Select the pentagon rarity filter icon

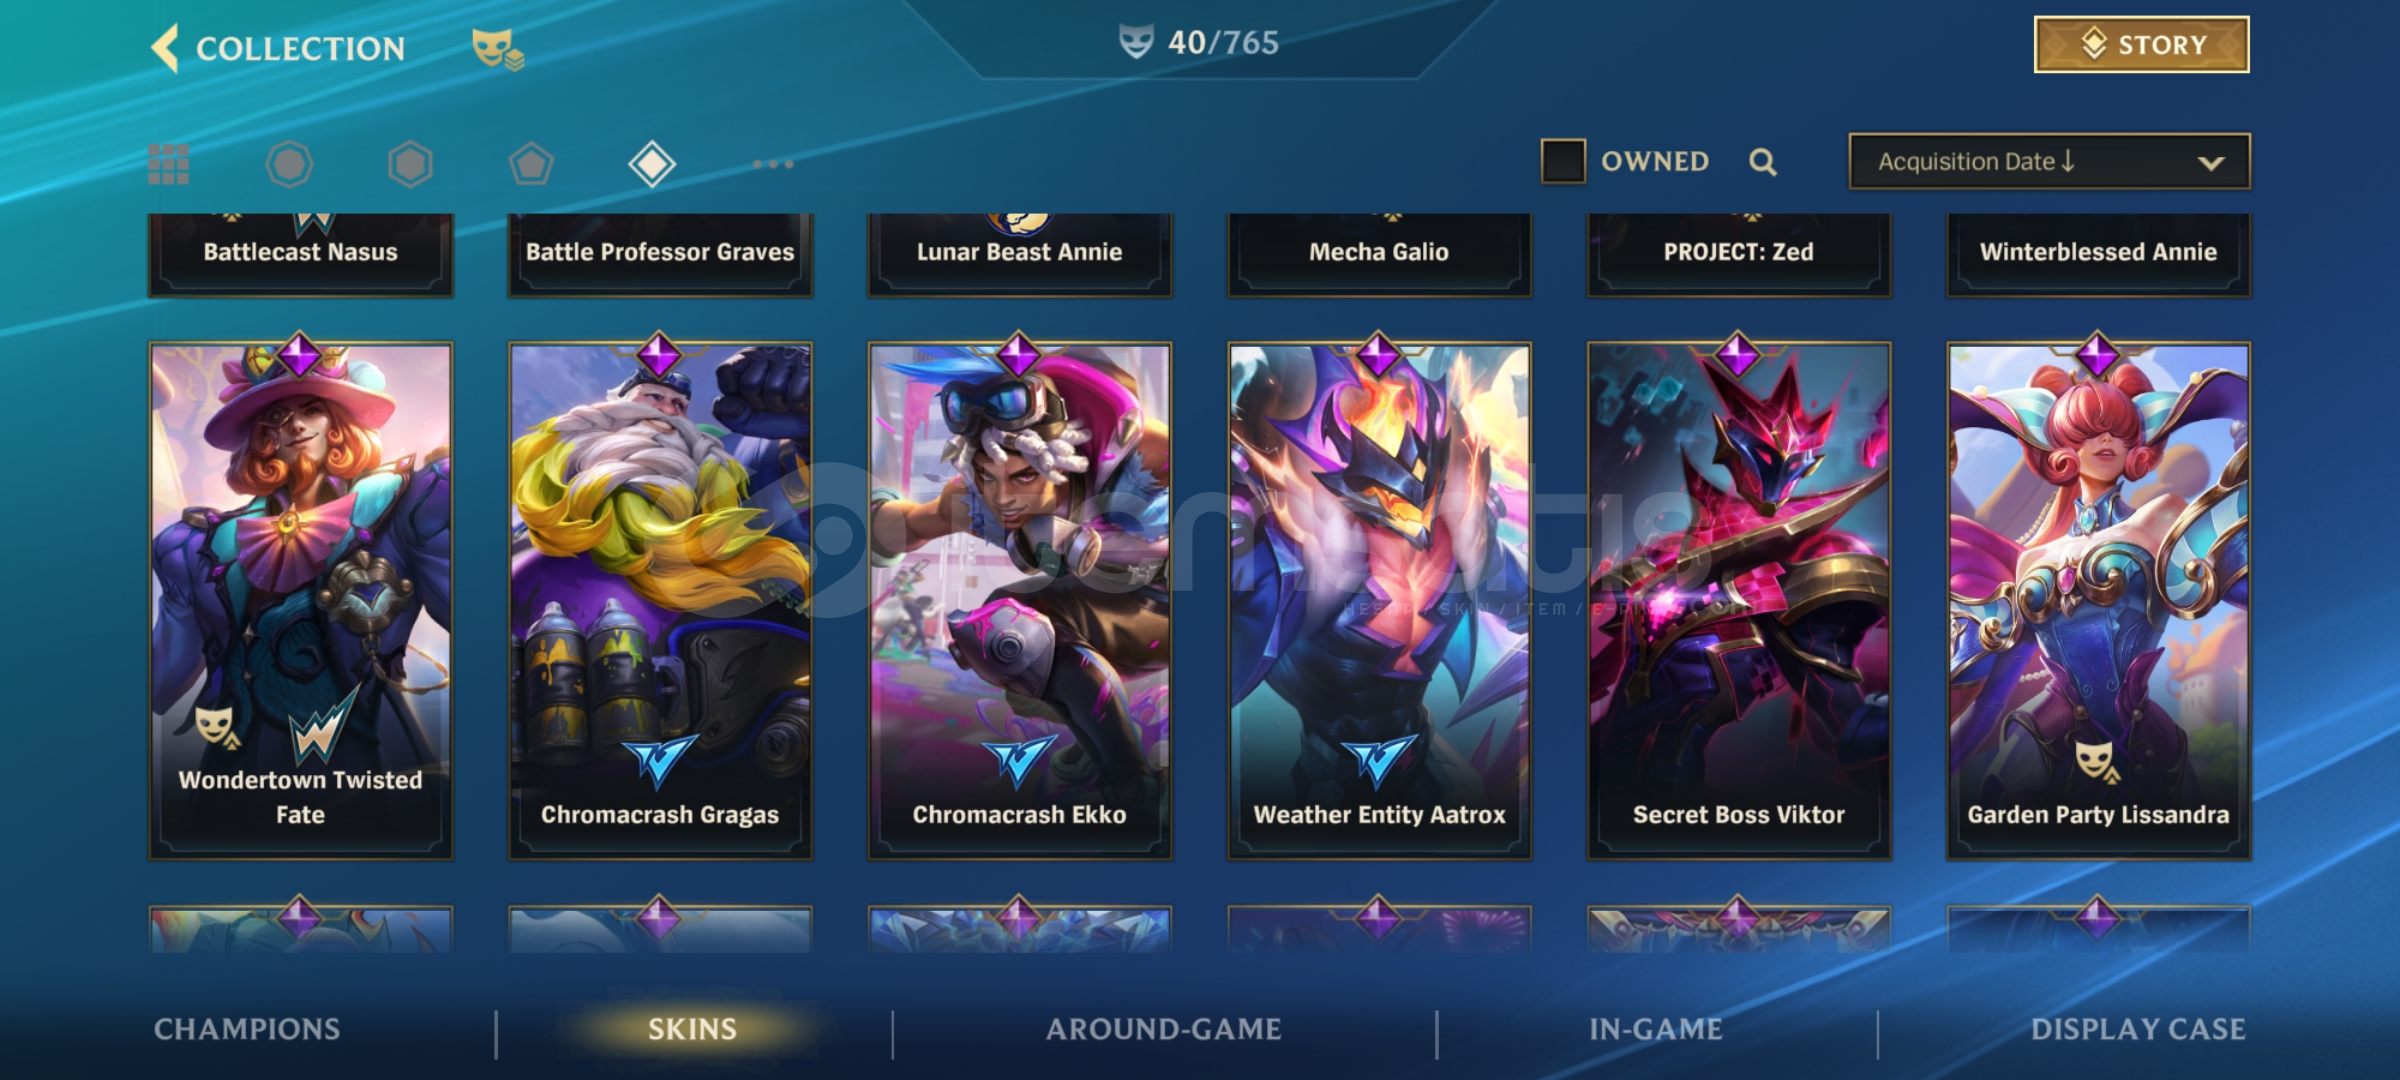531,164
